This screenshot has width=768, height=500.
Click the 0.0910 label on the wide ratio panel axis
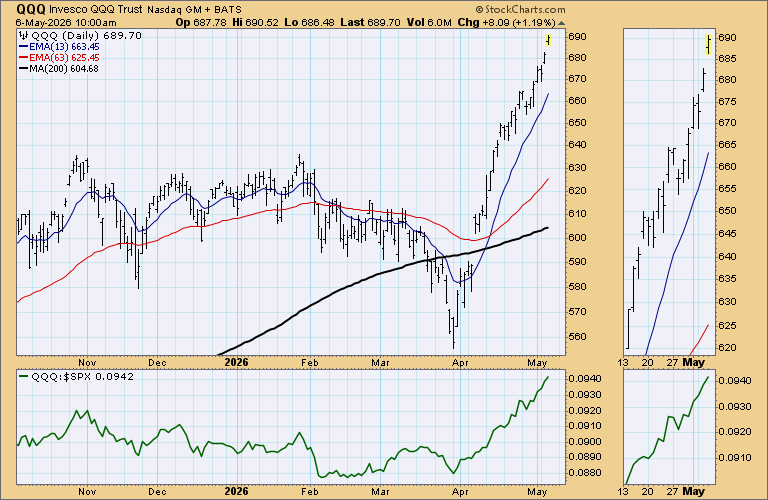tap(583, 426)
